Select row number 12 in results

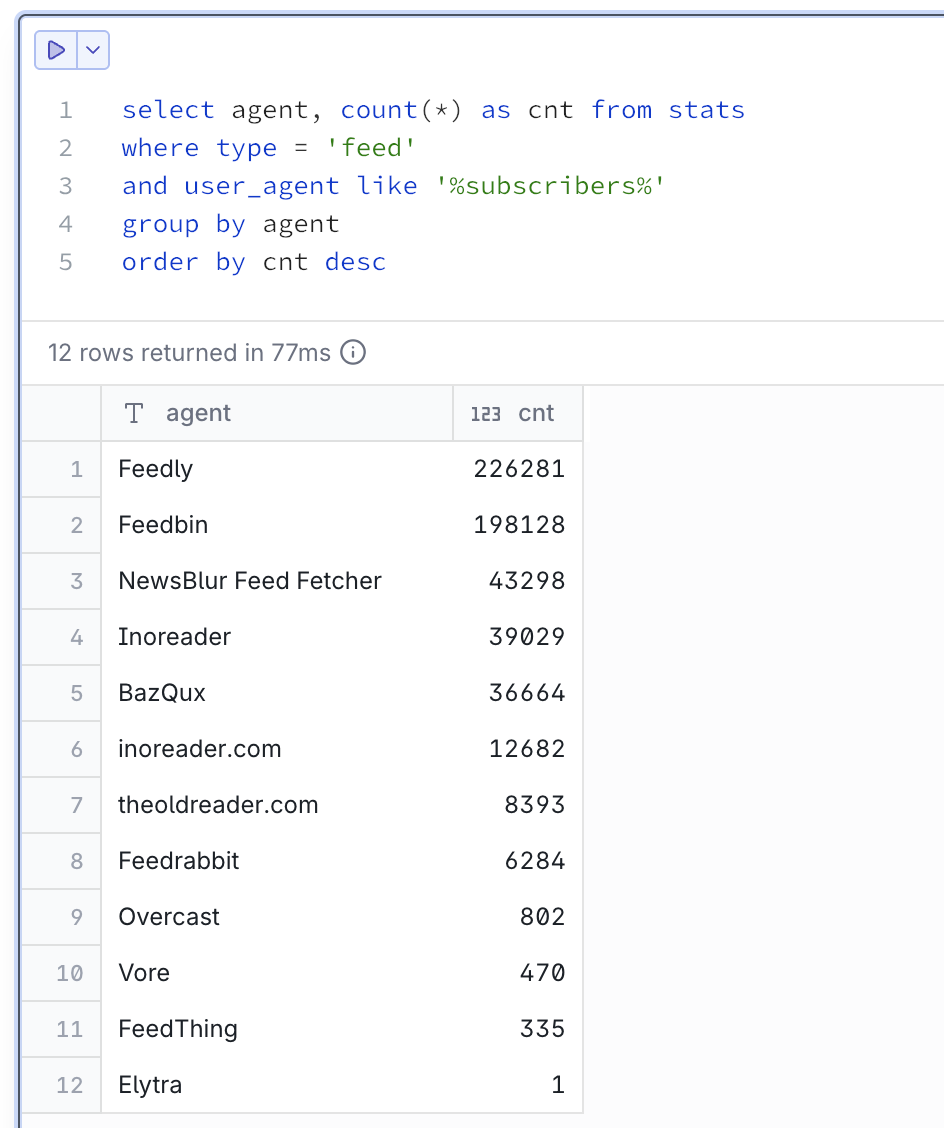coord(70,1085)
